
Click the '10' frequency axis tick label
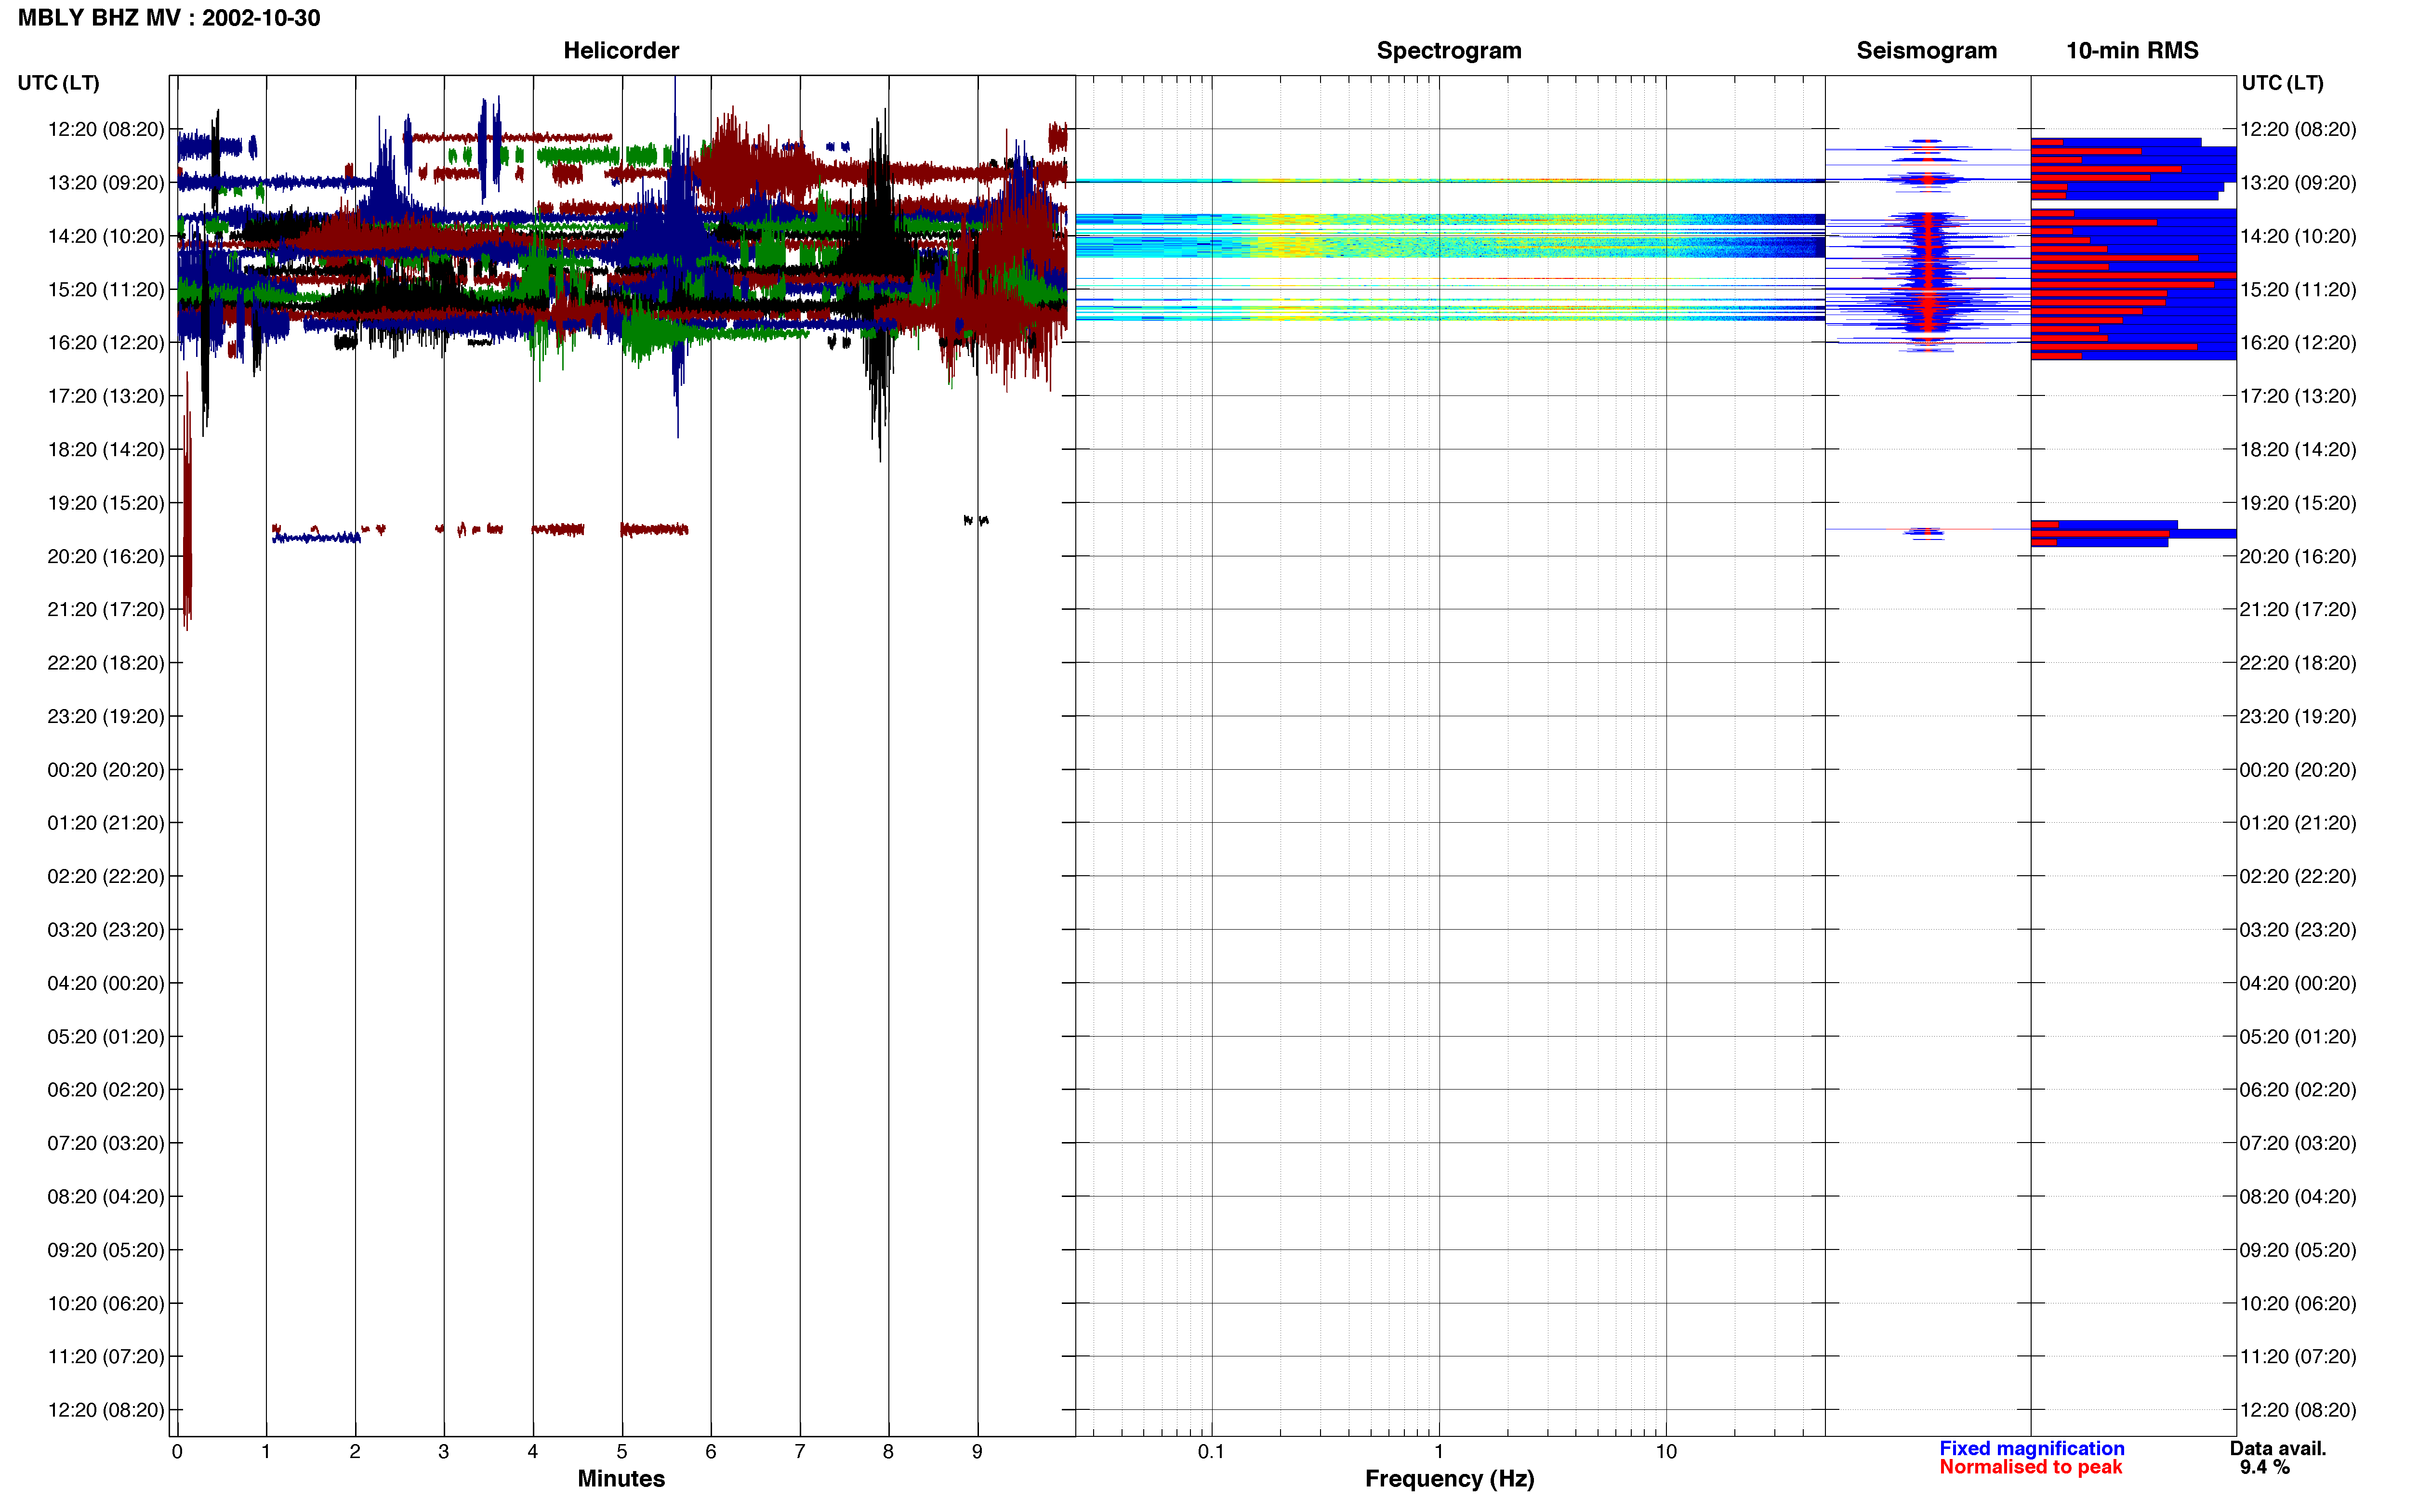point(1666,1451)
